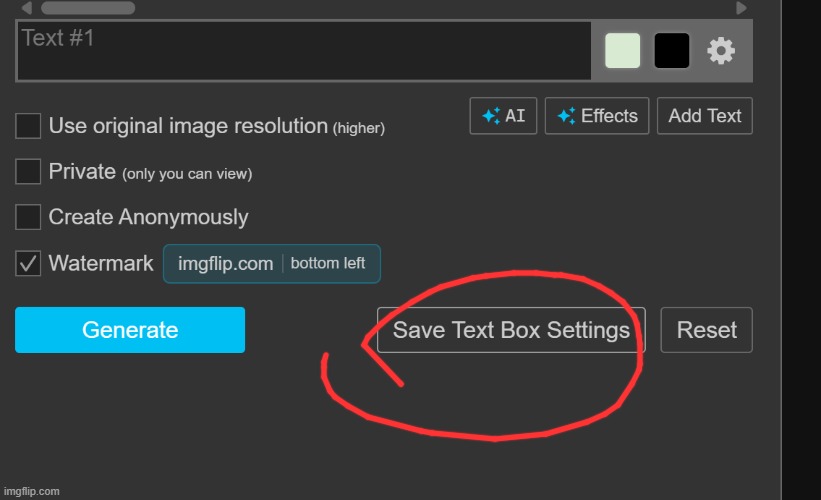Open text box settings gear icon
The width and height of the screenshot is (821, 500).
[721, 51]
